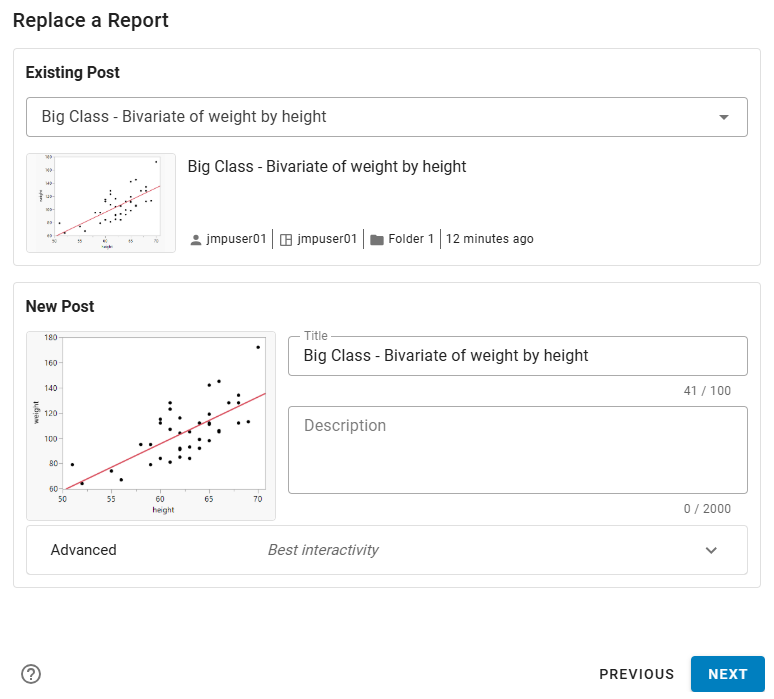Click the "Best interactivity" text
The width and height of the screenshot is (774, 699).
point(323,550)
